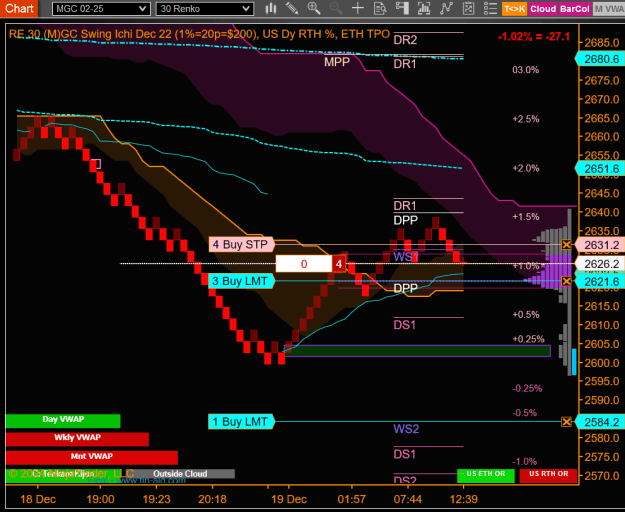Click the 12:39 time axis label
This screenshot has width=625, height=512.
464,499
